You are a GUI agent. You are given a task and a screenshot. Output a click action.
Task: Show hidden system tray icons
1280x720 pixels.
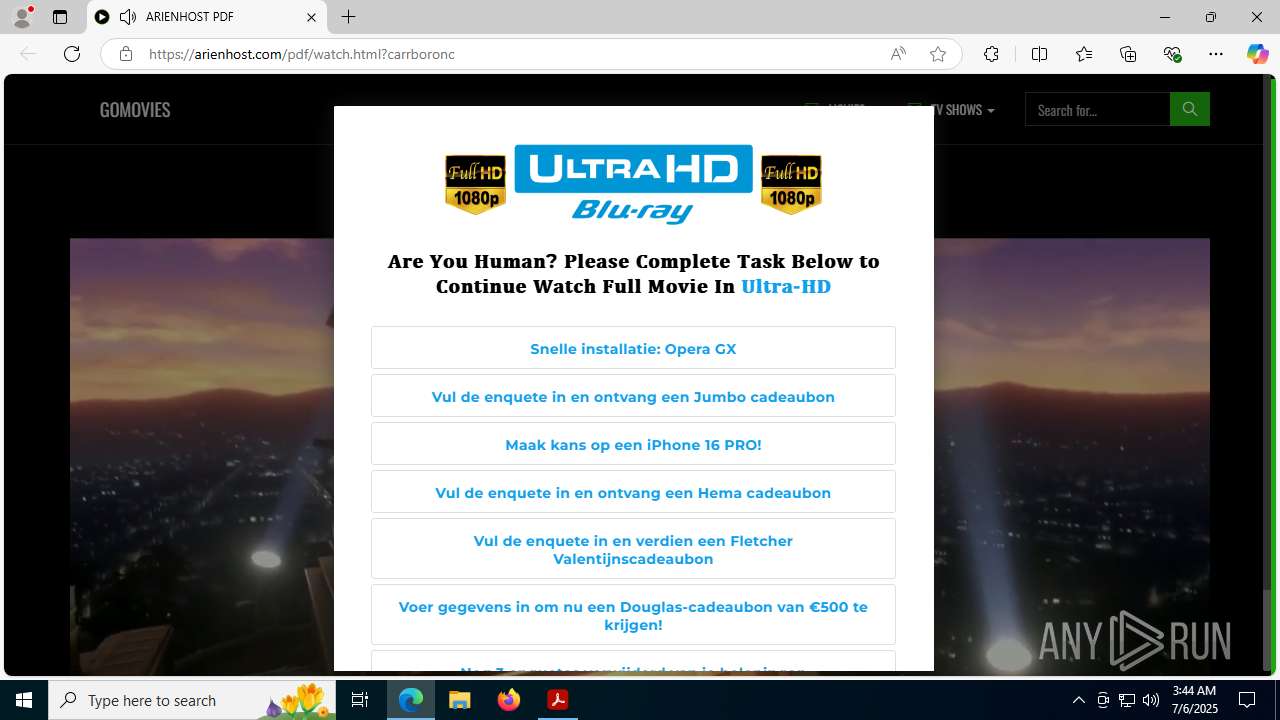[1078, 700]
